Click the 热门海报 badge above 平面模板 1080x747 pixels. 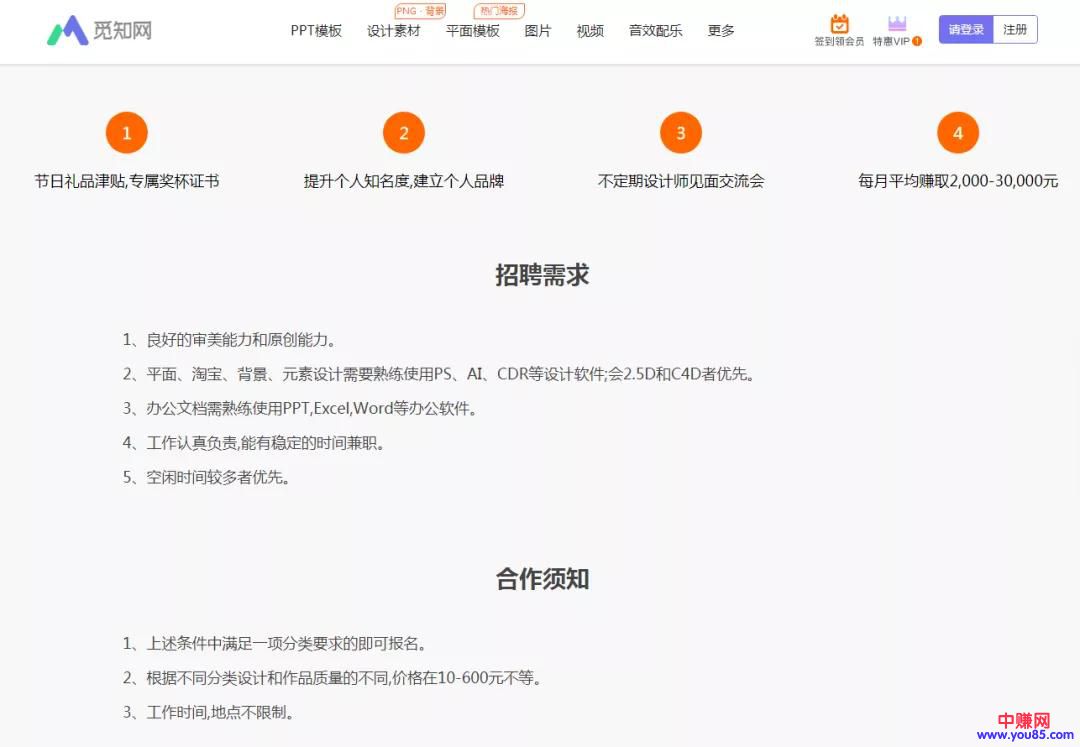click(499, 11)
